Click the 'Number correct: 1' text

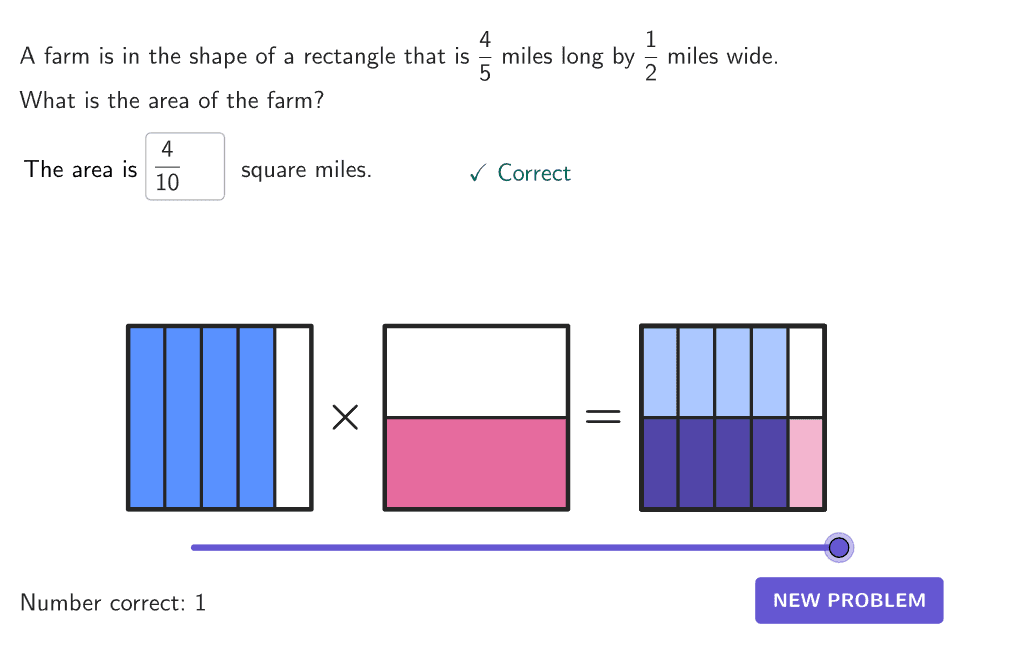pyautogui.click(x=113, y=603)
